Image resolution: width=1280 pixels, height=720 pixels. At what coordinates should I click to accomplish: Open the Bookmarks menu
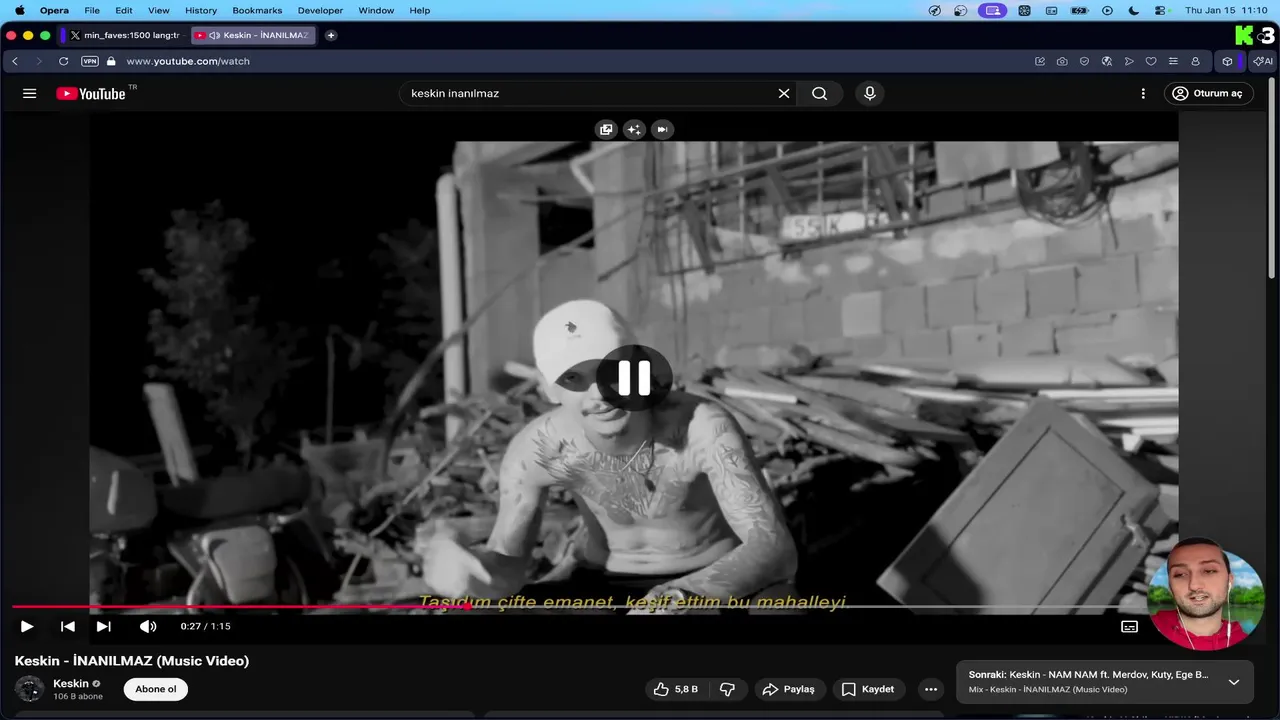(x=257, y=10)
